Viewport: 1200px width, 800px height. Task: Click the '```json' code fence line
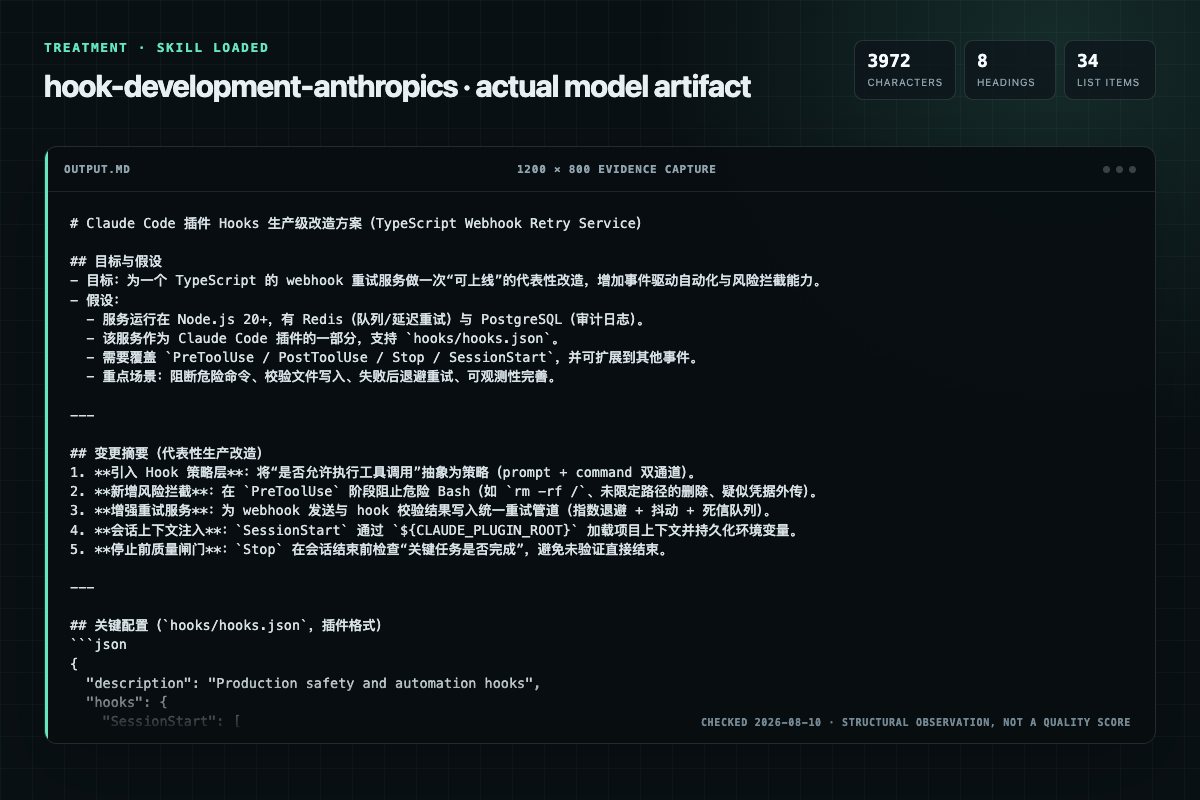(x=98, y=645)
